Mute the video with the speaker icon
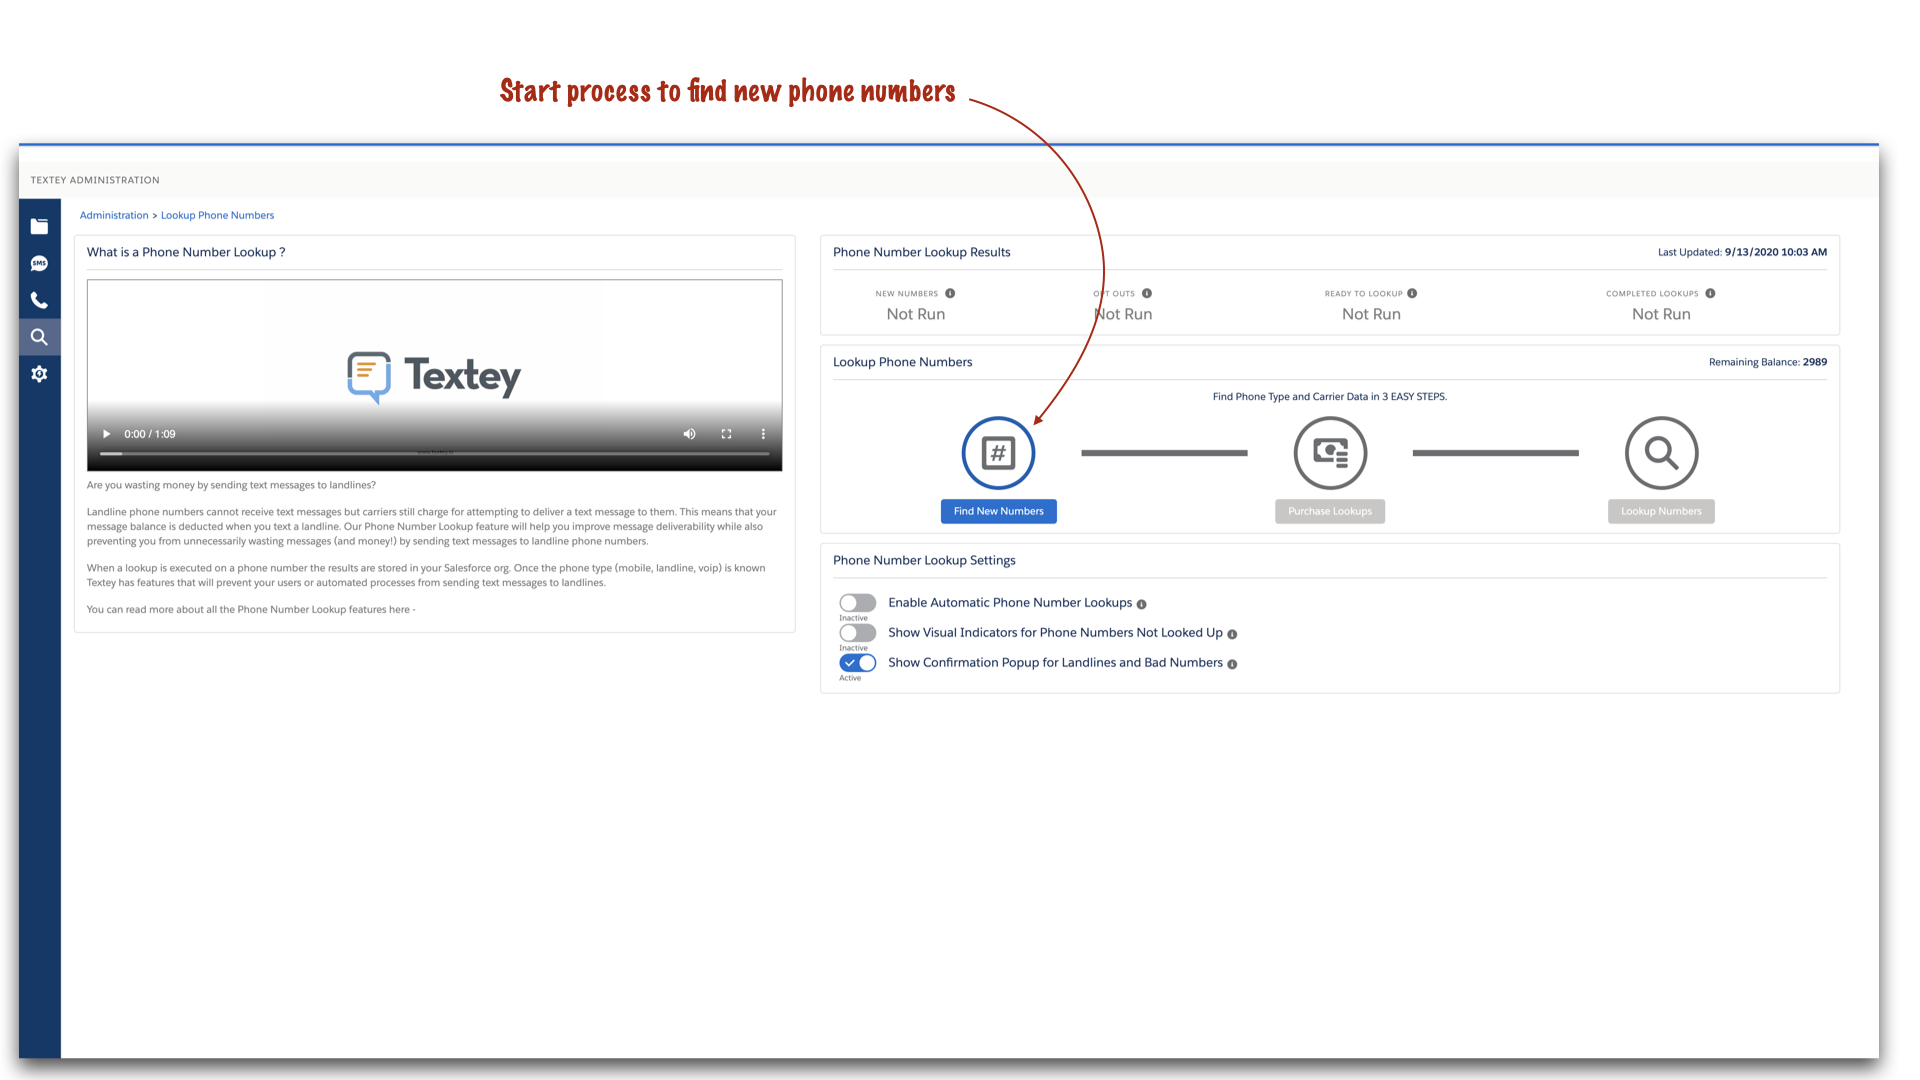 pos(689,434)
